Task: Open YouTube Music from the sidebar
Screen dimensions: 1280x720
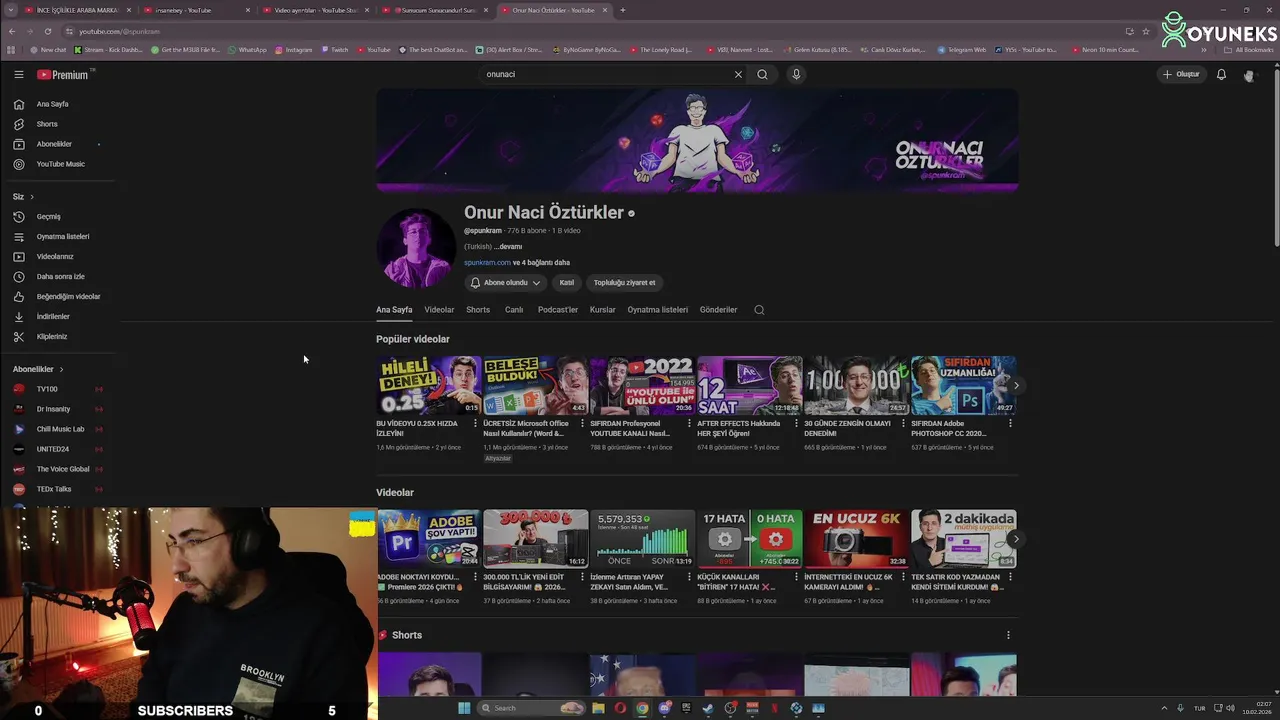Action: pyautogui.click(x=60, y=164)
